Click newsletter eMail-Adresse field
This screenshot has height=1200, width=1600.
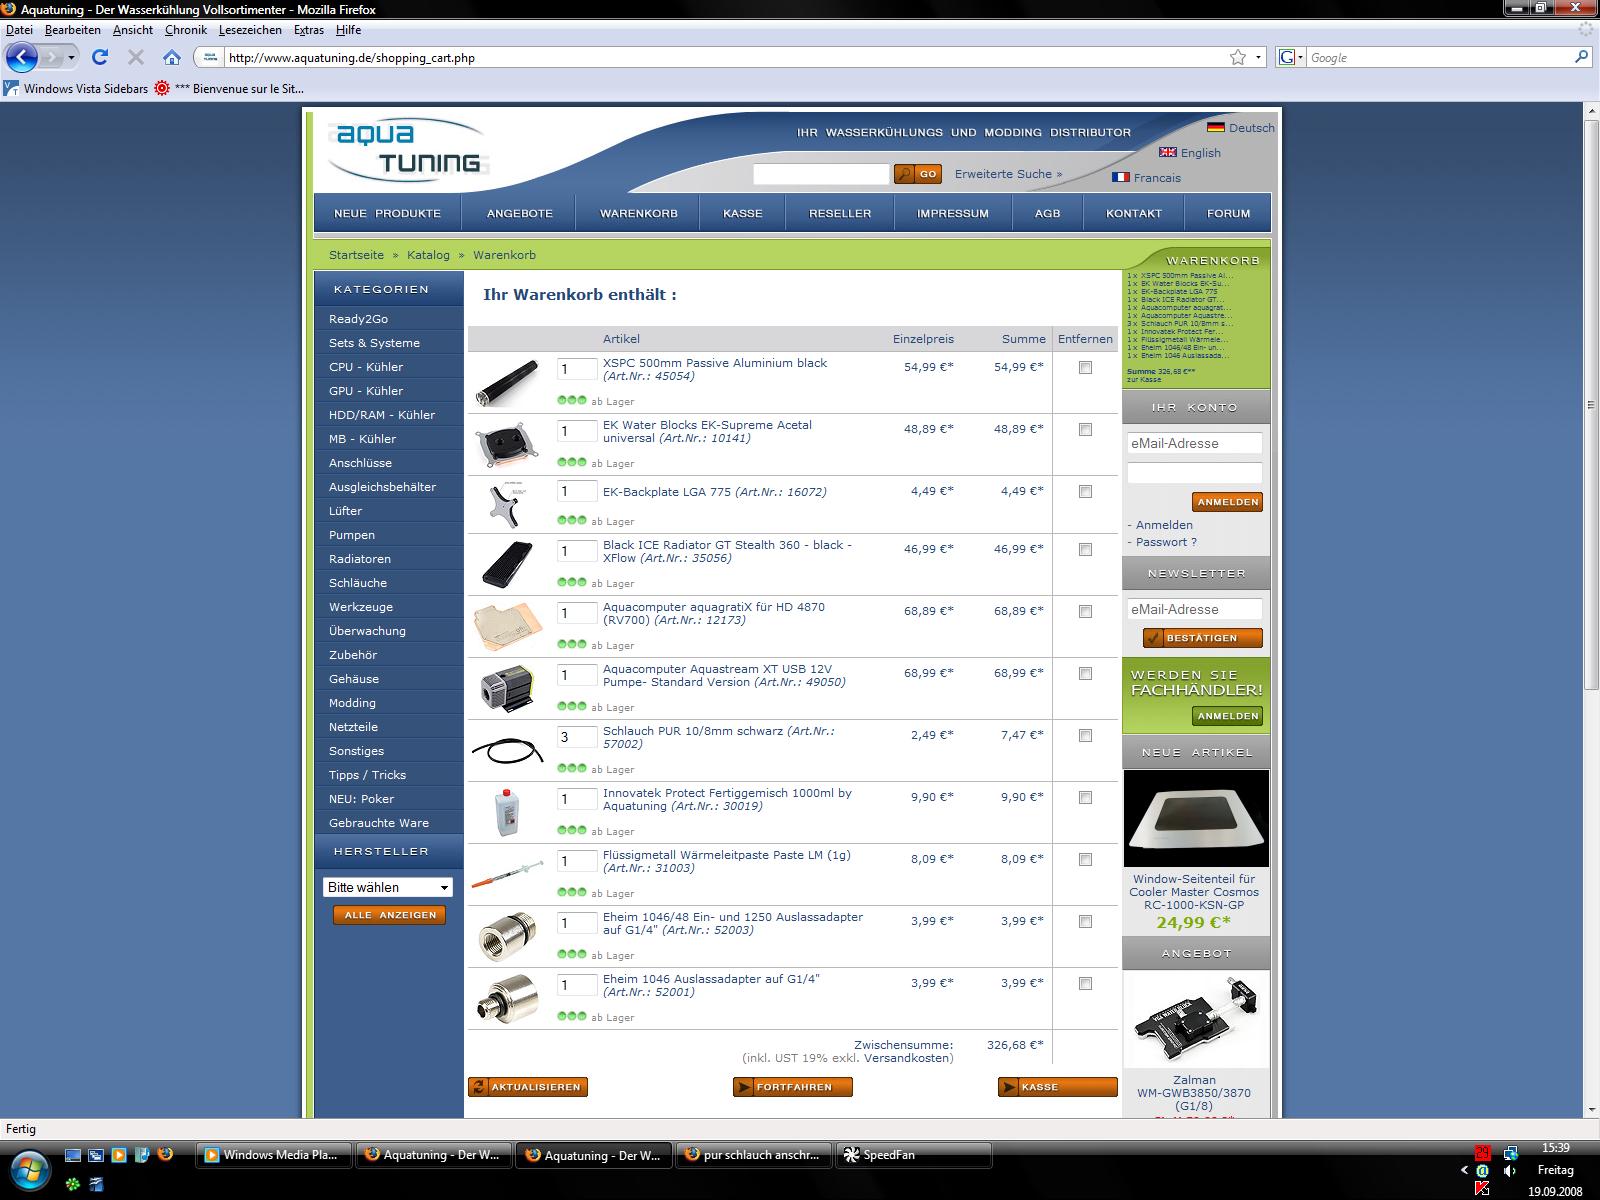click(1195, 609)
